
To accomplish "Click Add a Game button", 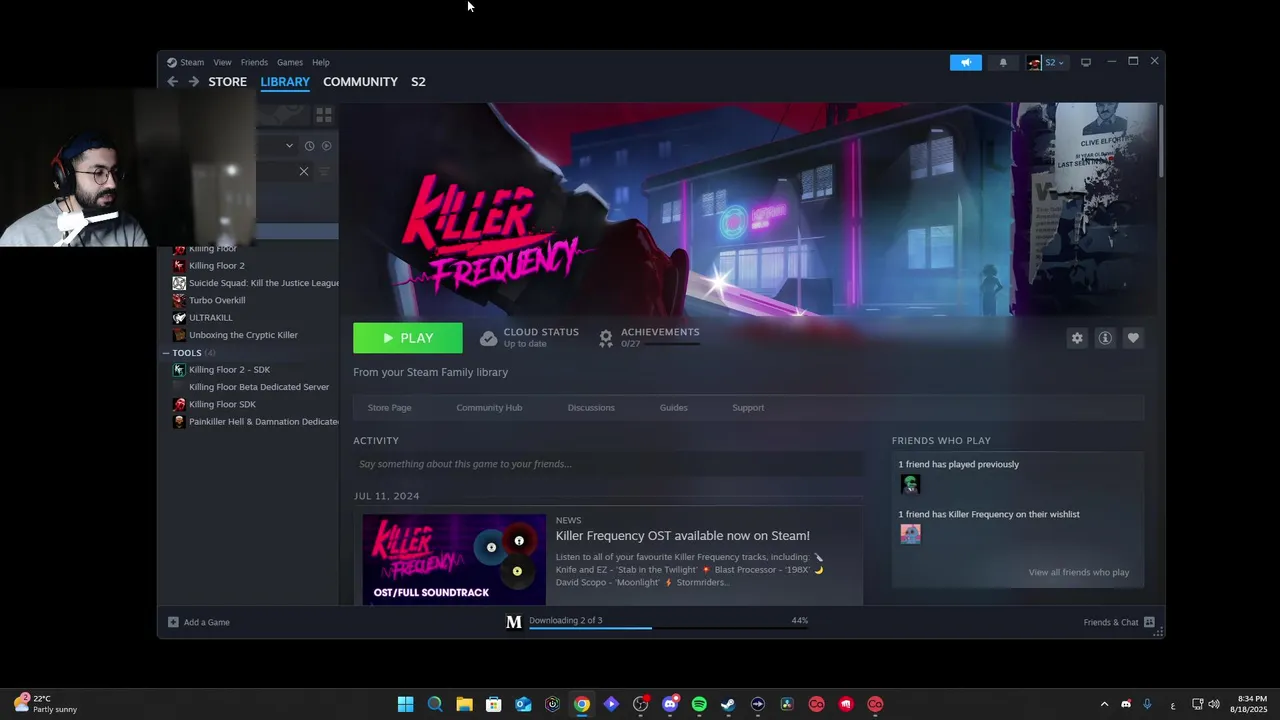I will click(199, 622).
